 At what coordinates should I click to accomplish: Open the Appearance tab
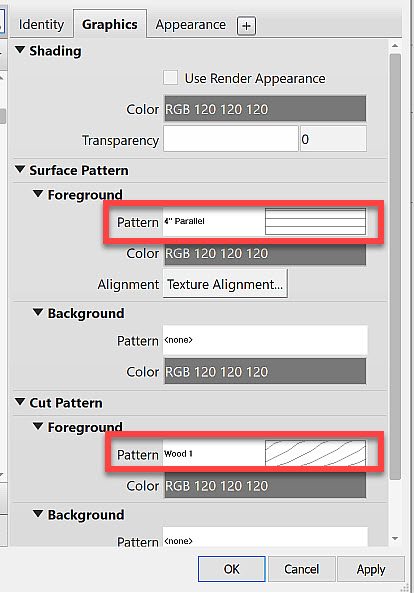(191, 25)
